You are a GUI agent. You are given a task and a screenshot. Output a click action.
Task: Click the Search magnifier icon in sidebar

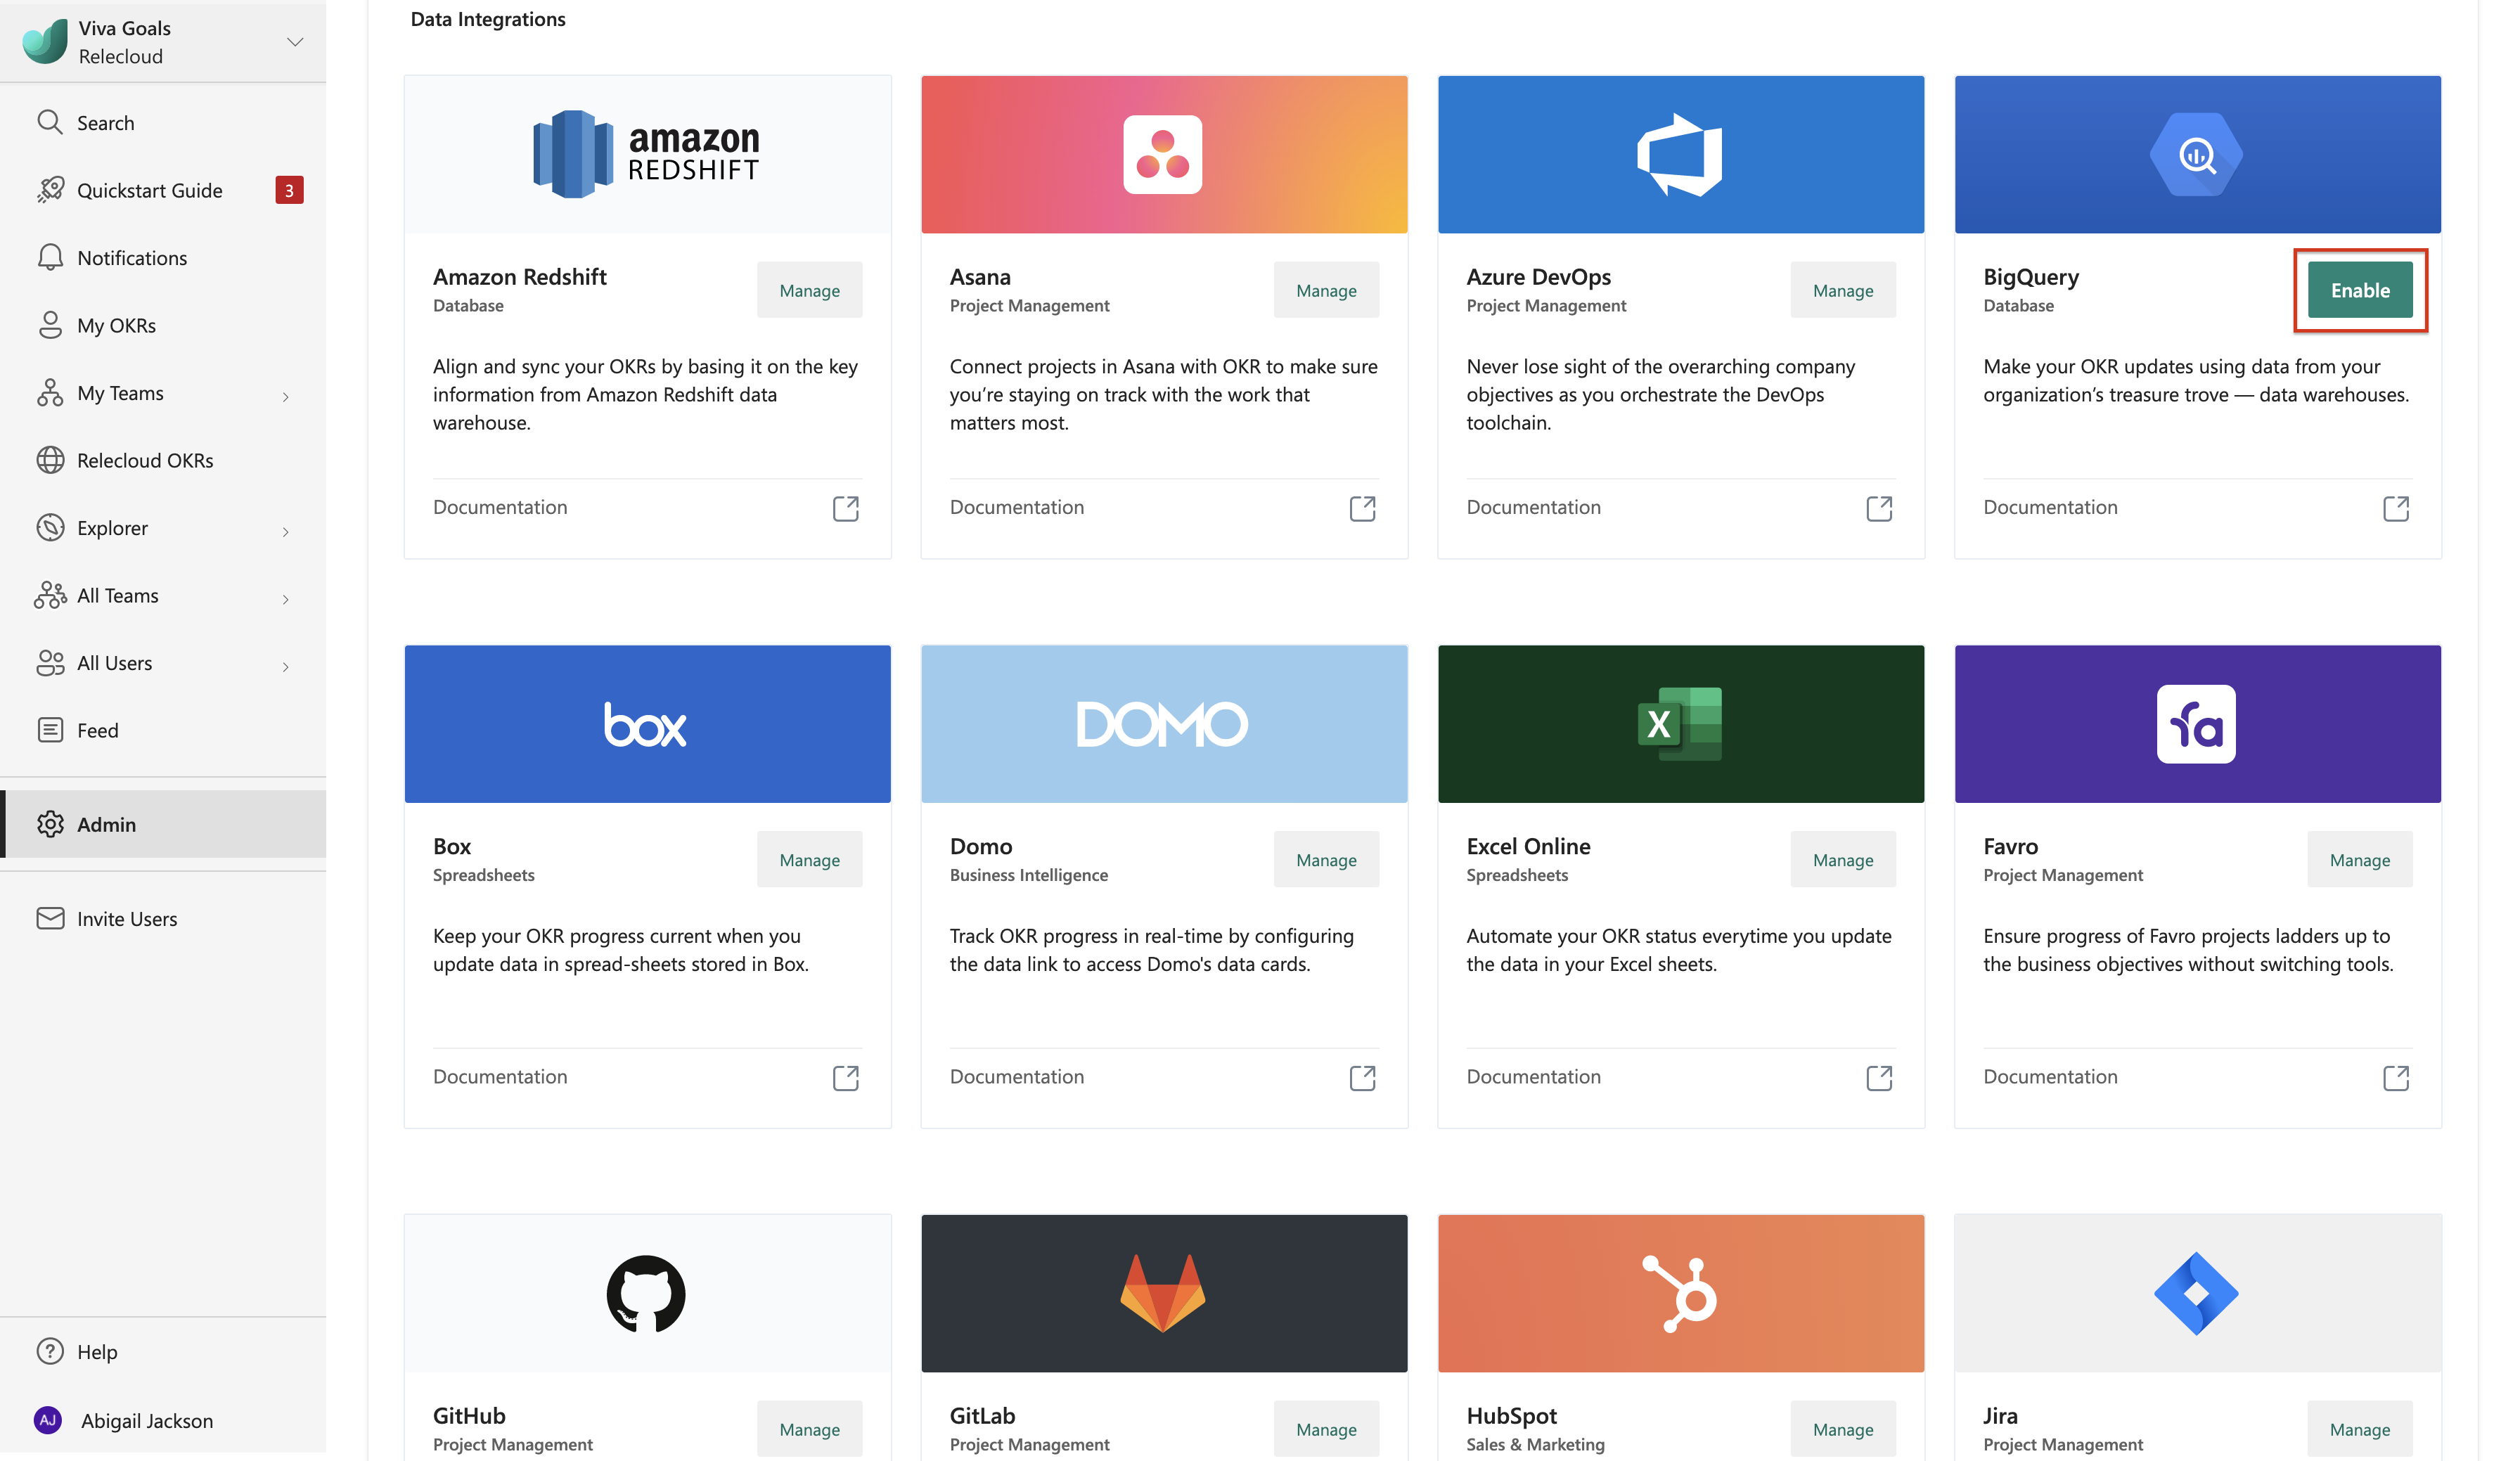coord(50,122)
